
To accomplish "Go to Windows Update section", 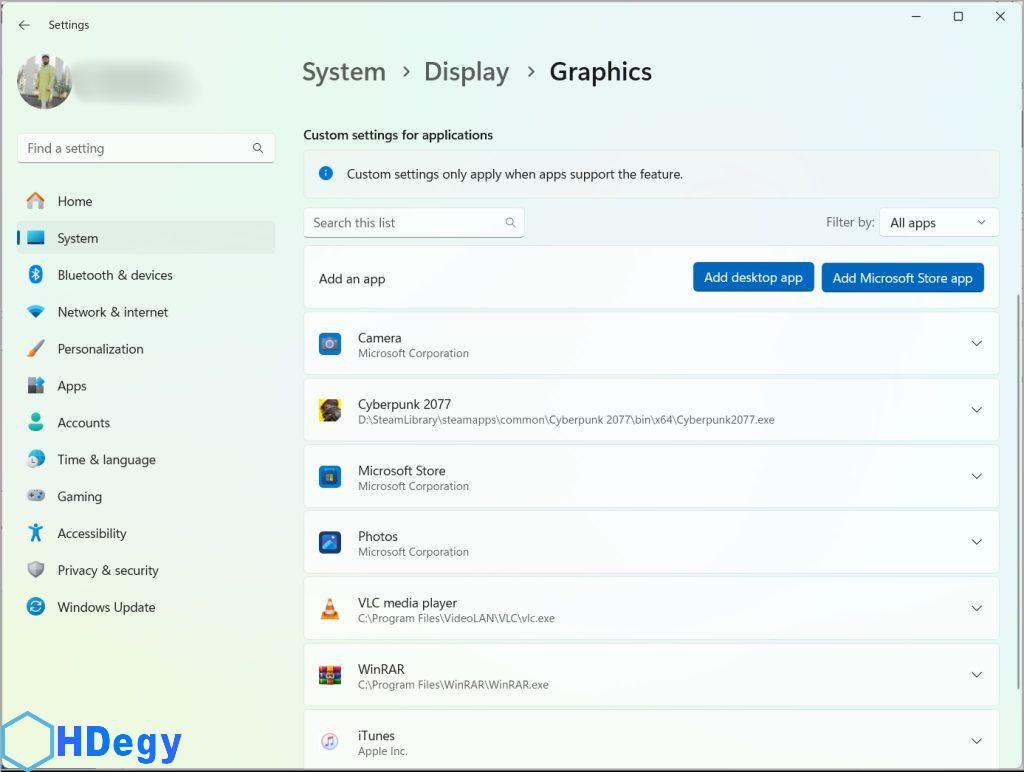I will point(106,607).
